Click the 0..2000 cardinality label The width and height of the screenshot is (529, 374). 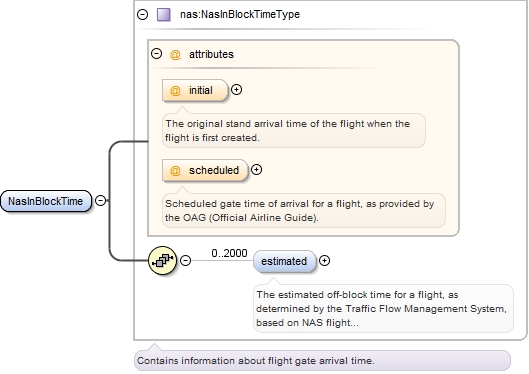[229, 253]
